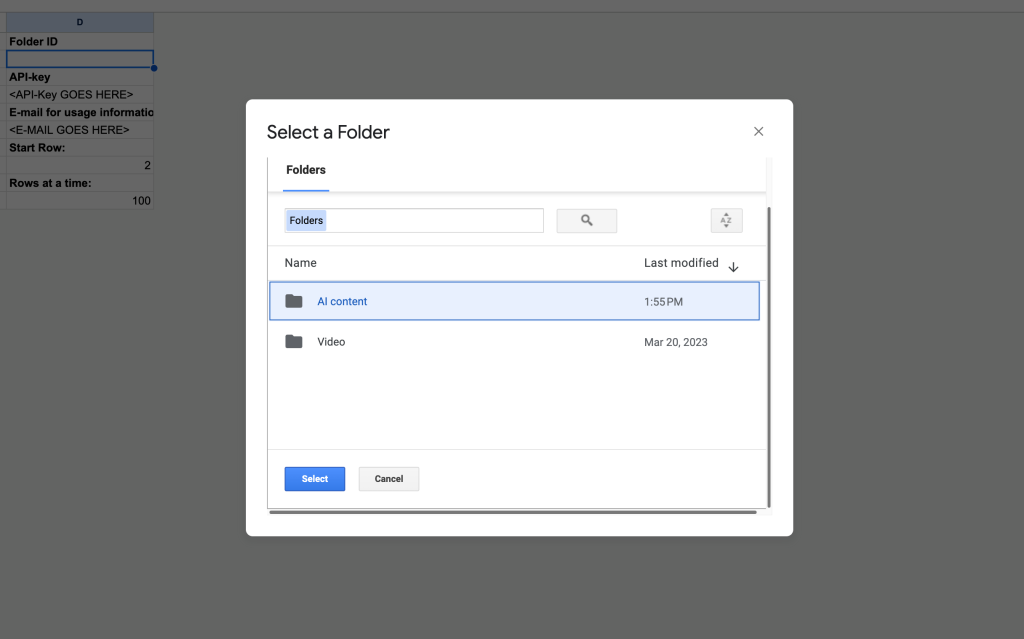The image size is (1024, 639).
Task: Click the dialog's vertical scrollbar
Action: coord(768,350)
